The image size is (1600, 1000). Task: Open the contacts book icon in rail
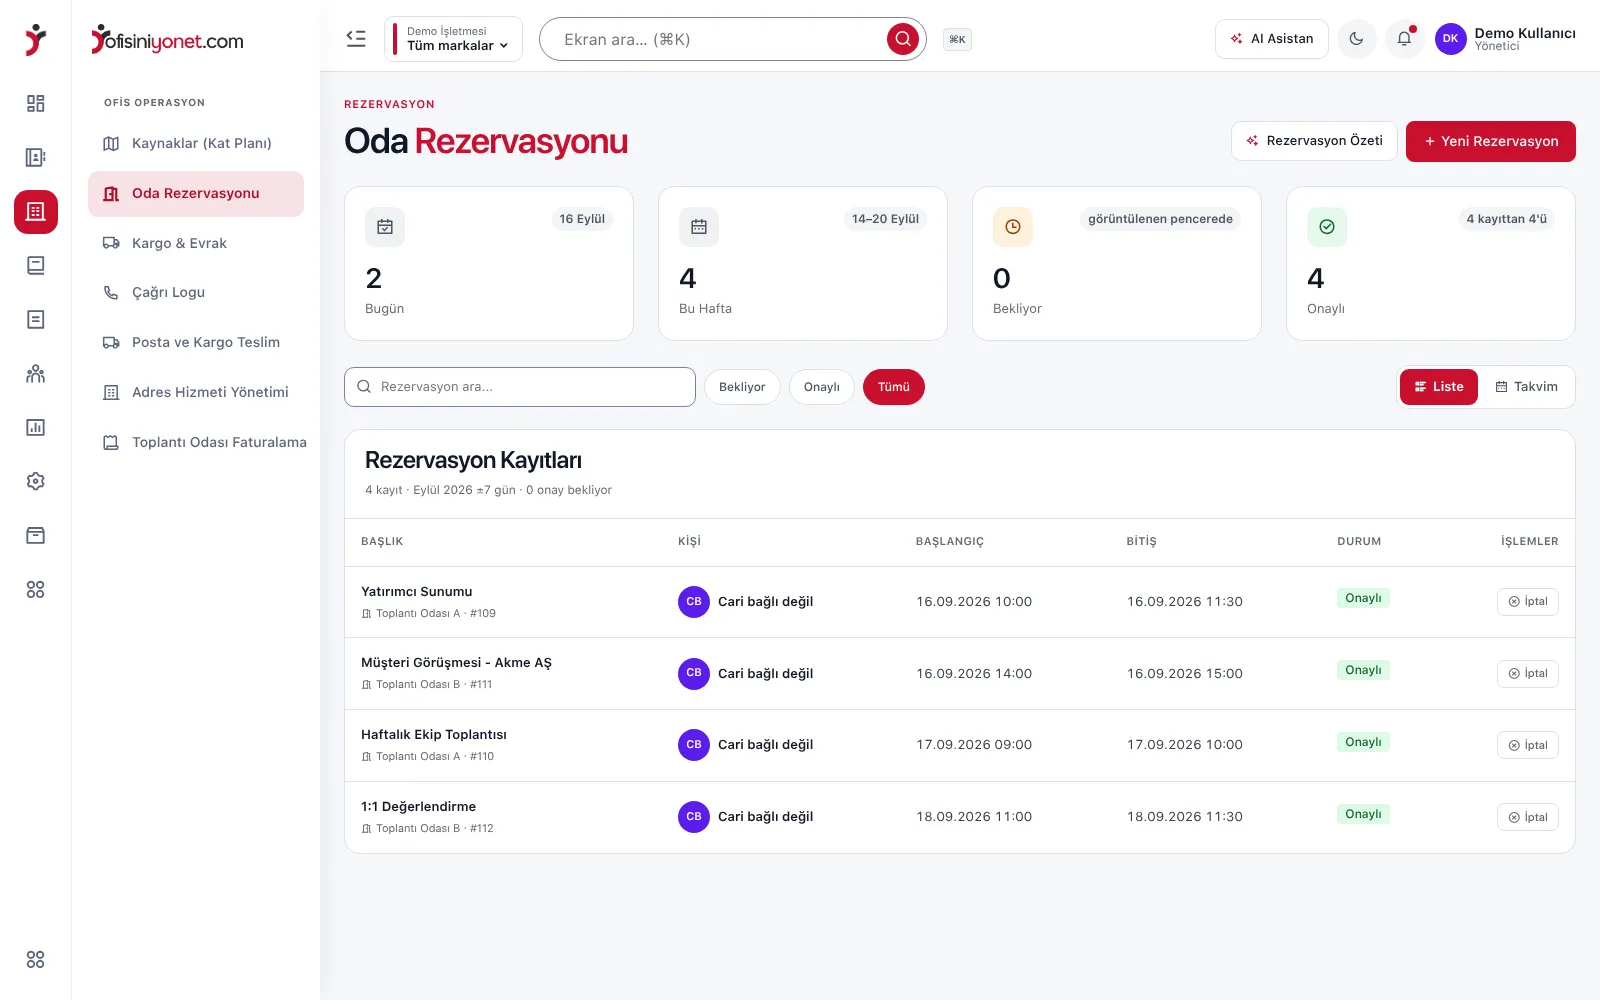[x=36, y=157]
